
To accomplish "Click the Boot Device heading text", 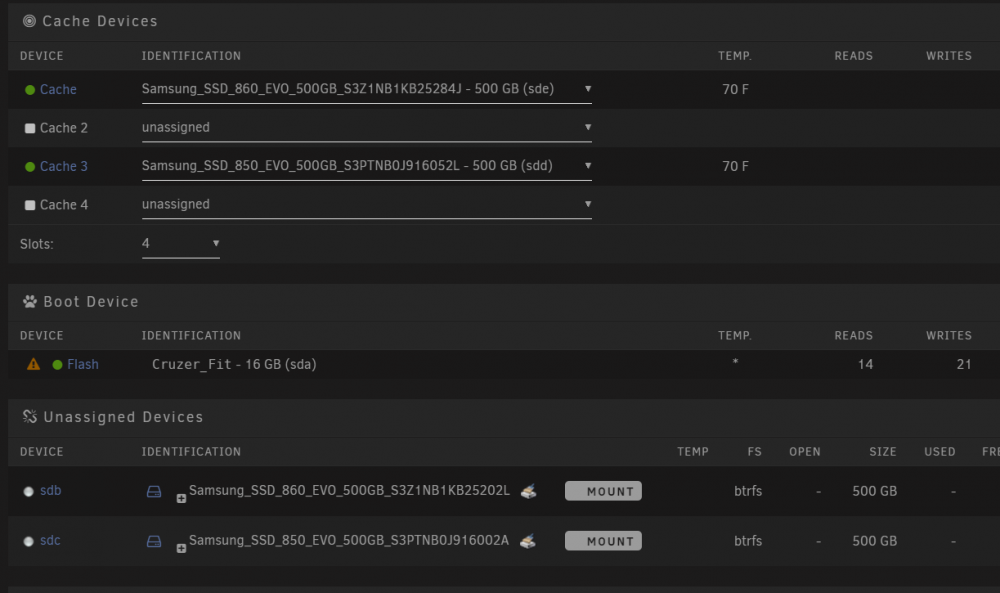I will [x=91, y=302].
